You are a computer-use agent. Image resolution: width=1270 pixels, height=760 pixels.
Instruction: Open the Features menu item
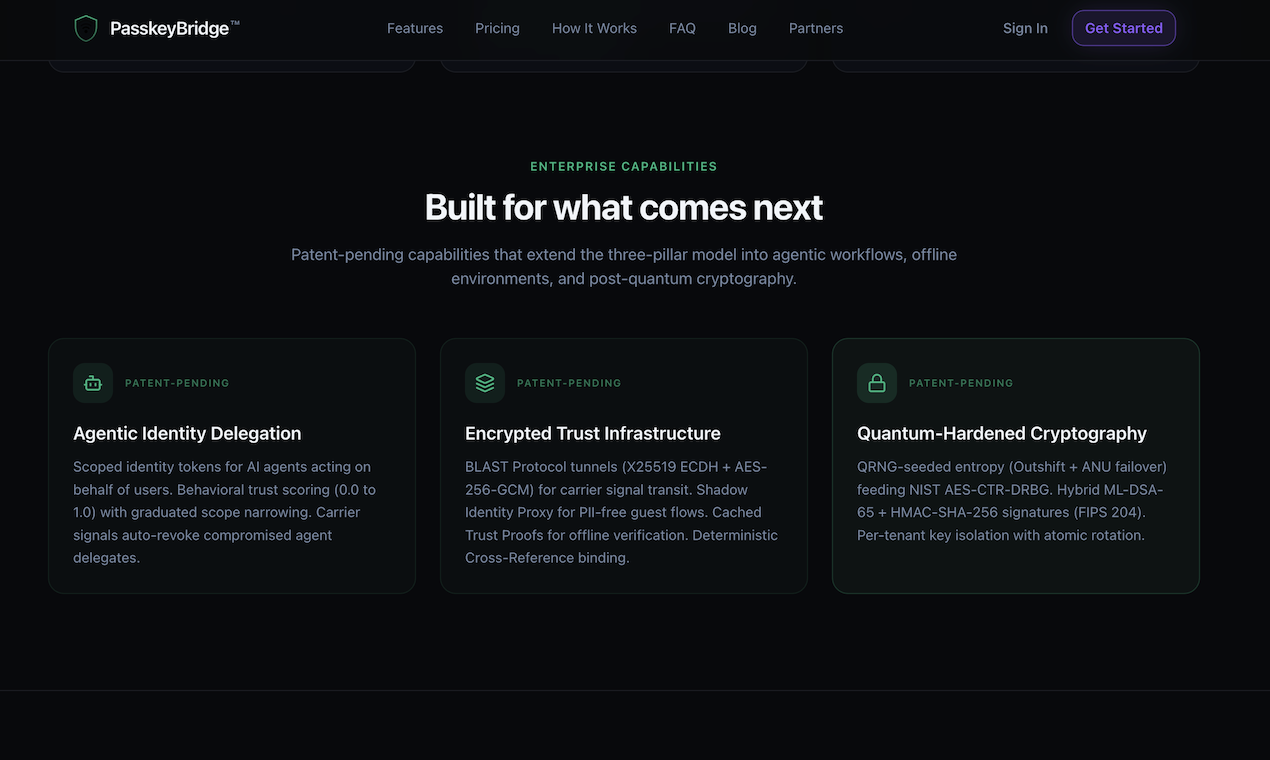(414, 27)
